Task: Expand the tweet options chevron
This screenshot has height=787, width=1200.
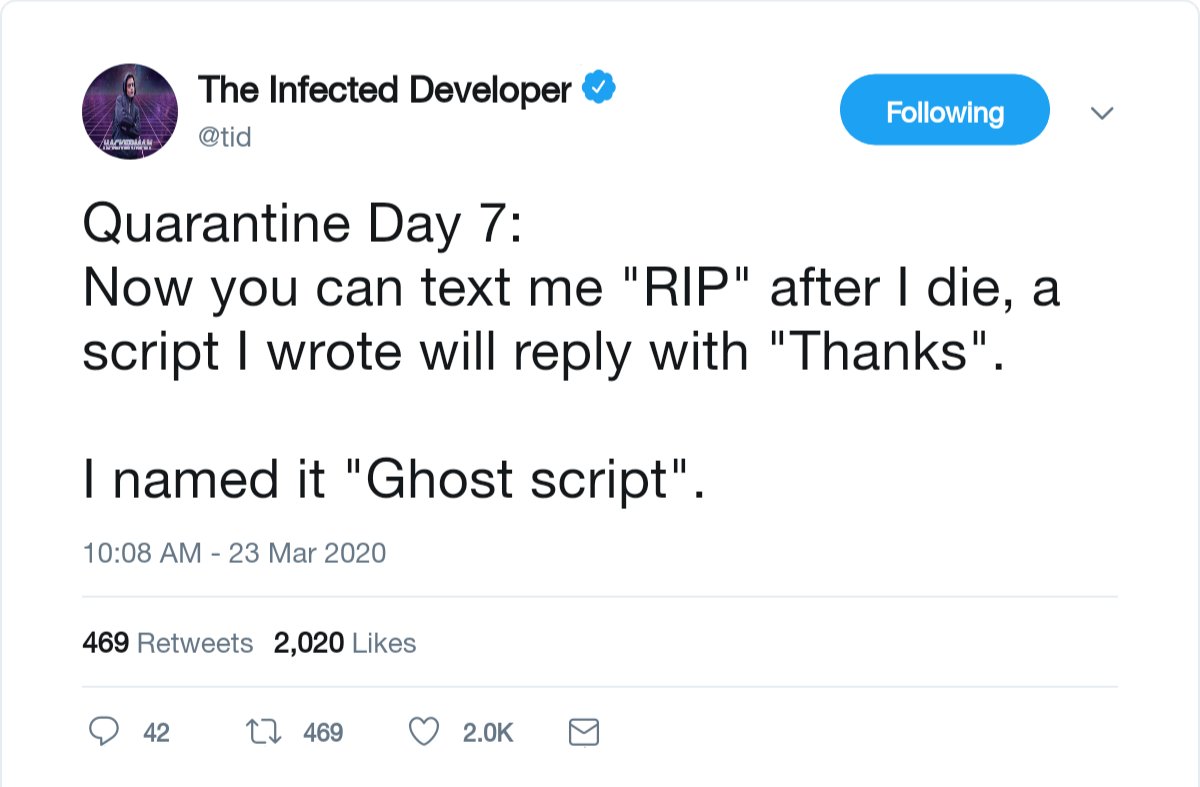Action: [1101, 112]
